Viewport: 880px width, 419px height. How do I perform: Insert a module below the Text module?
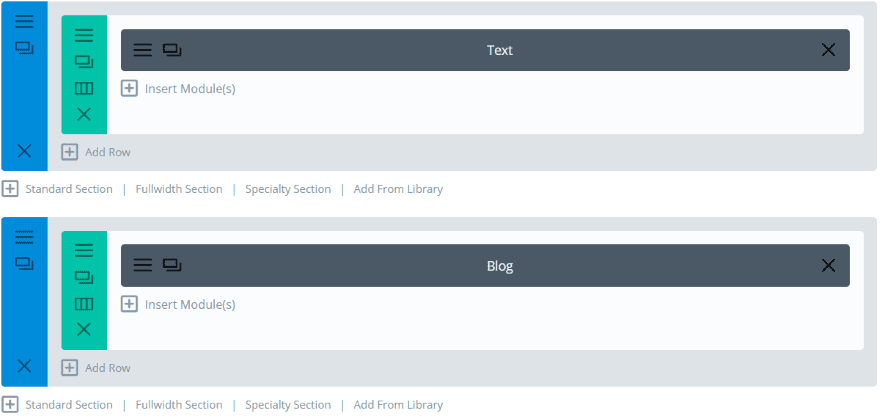179,89
